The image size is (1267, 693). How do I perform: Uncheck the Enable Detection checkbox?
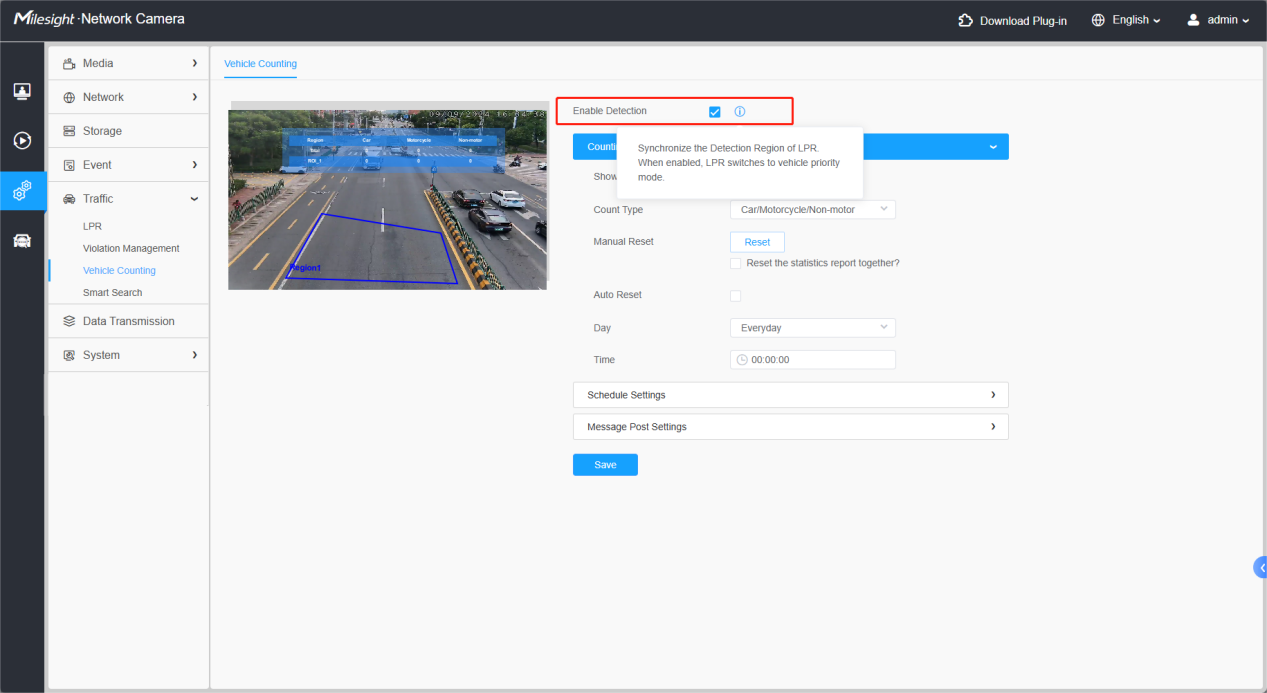pos(714,111)
